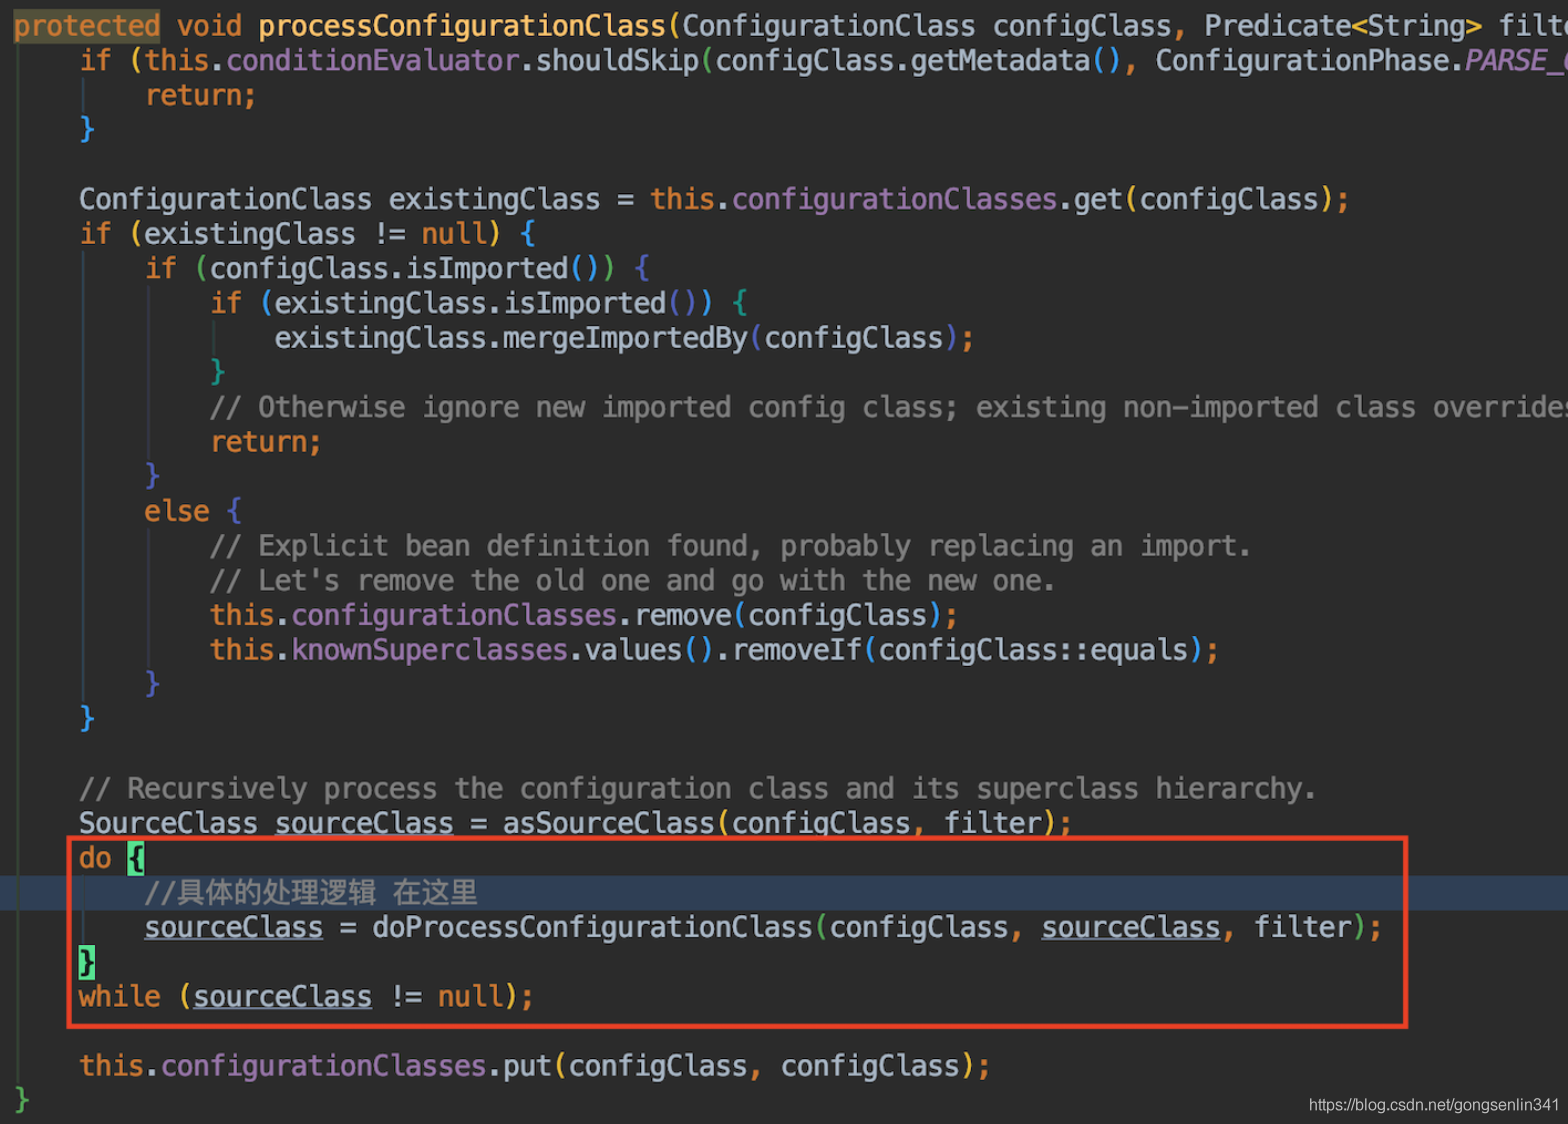
Task: Click the doProcessConfigurationClass method call
Action: pos(592,927)
